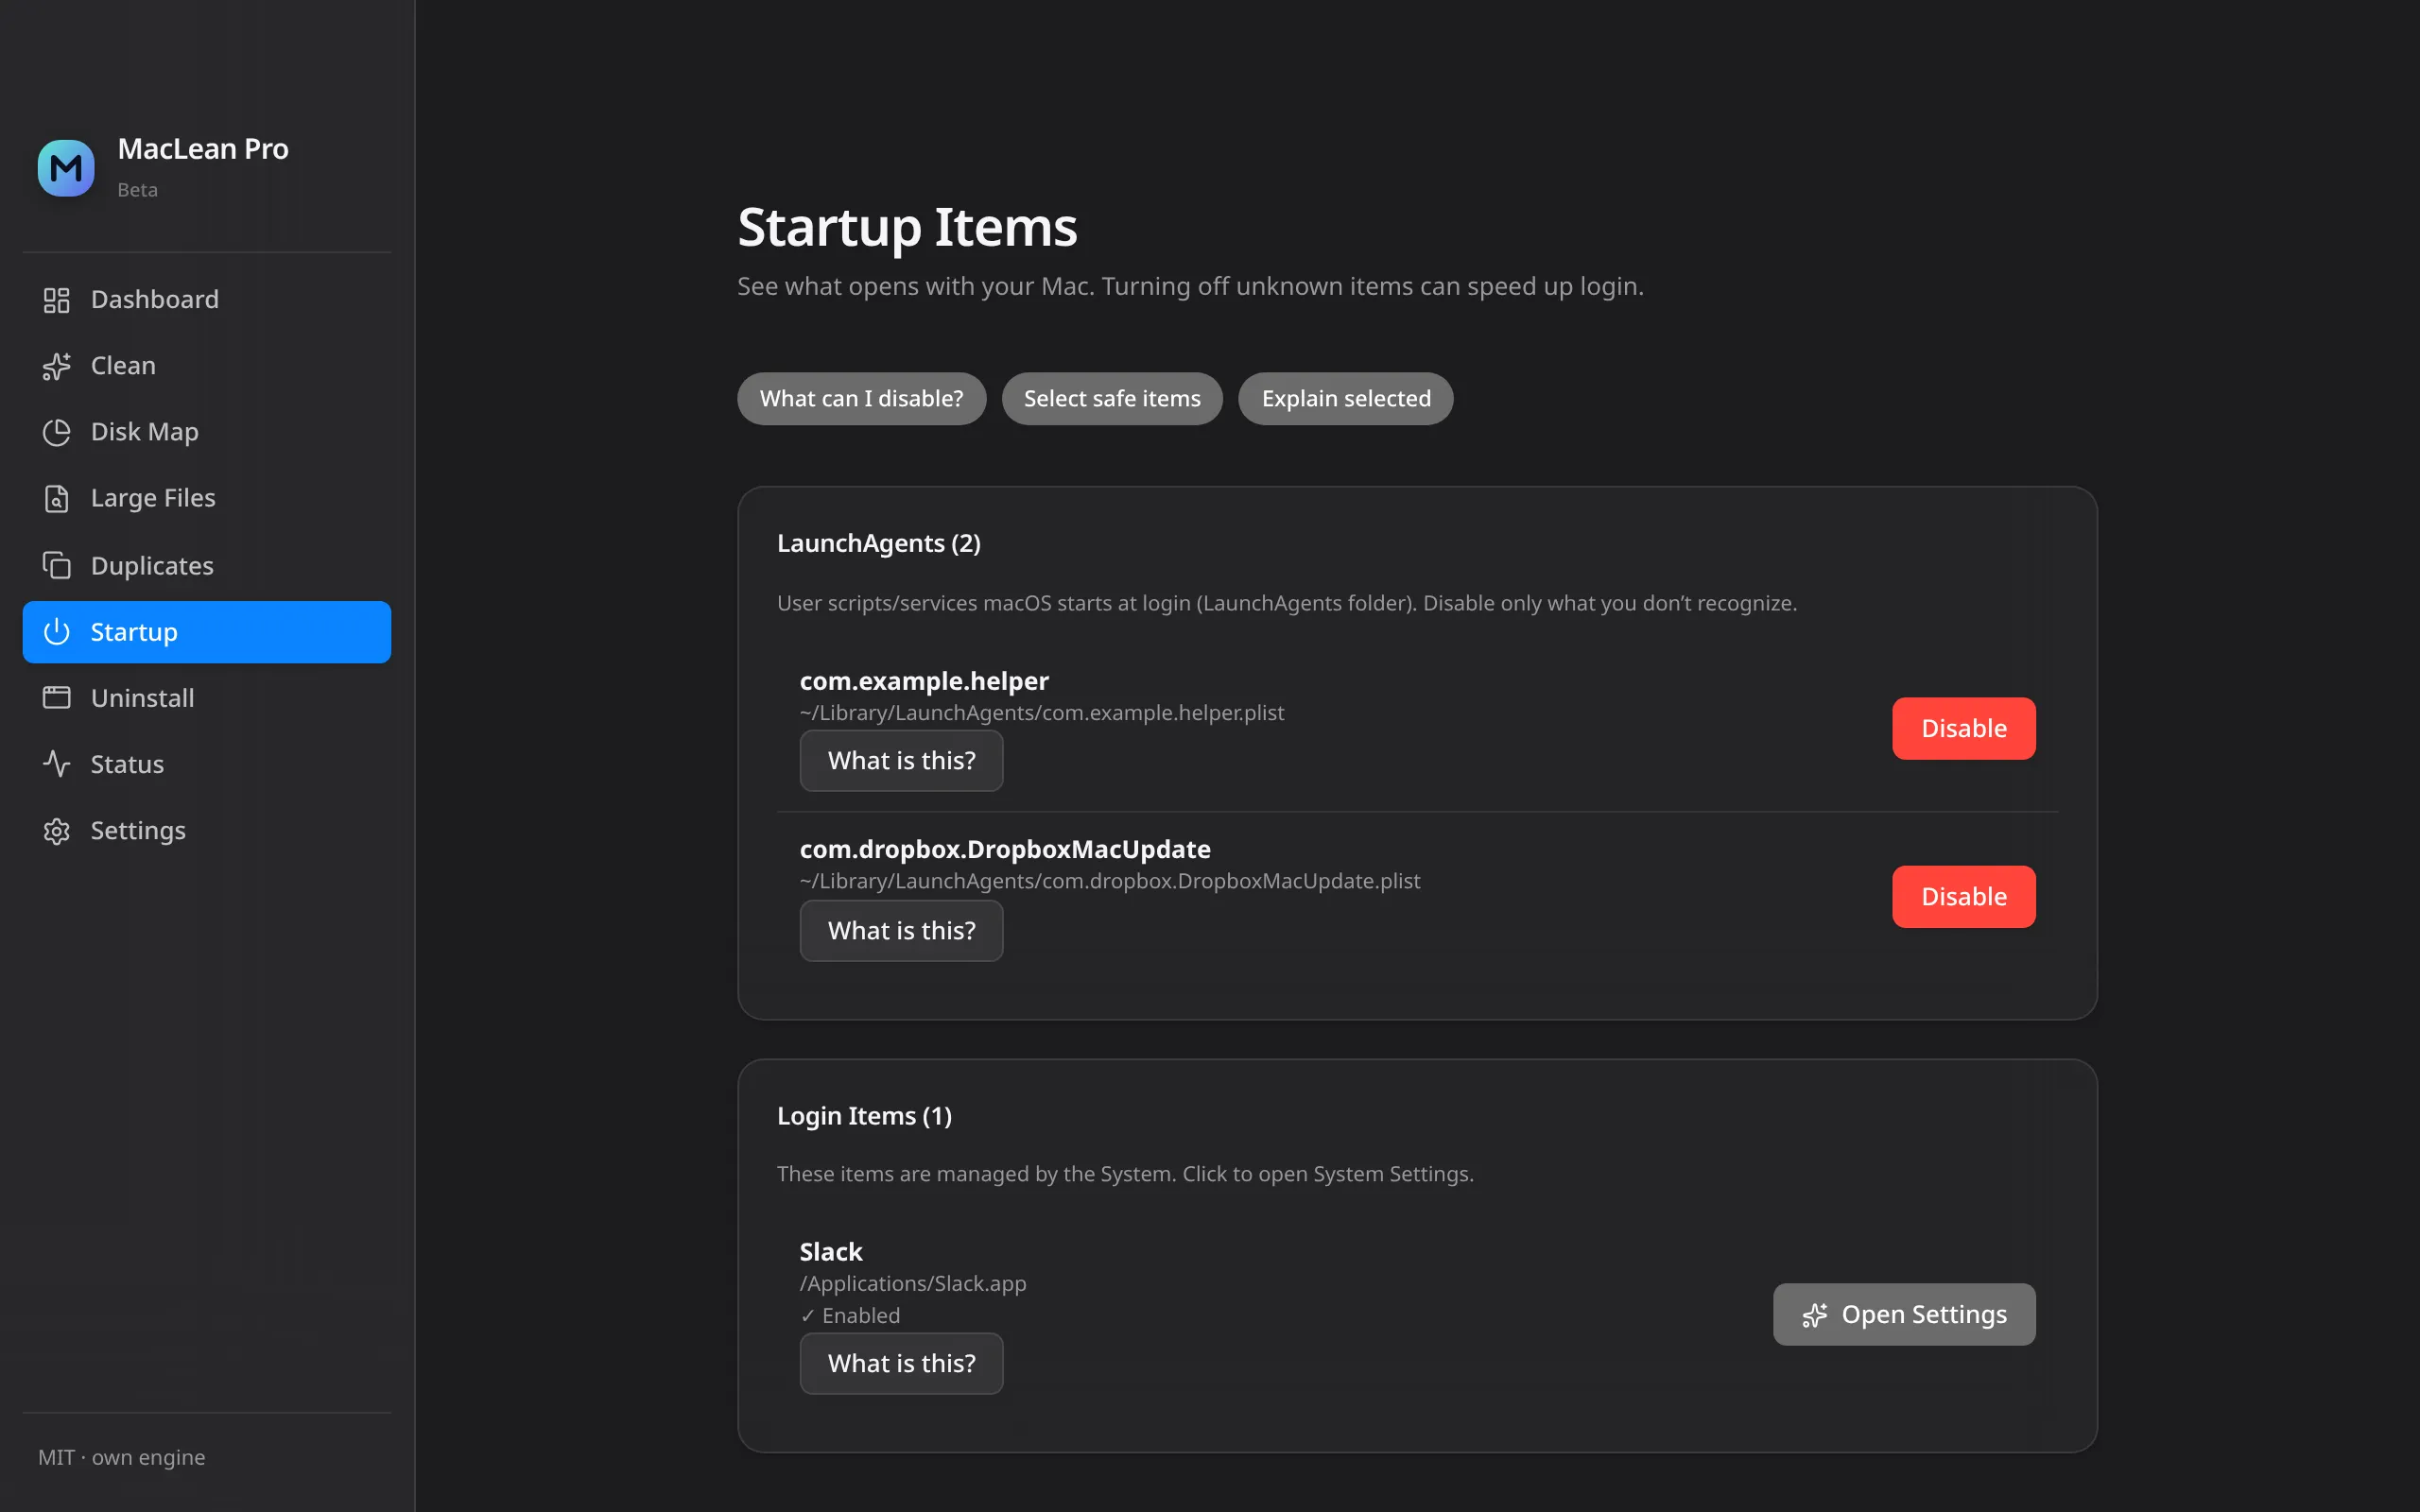Image resolution: width=2420 pixels, height=1512 pixels.
Task: Click the Uninstall window icon
Action: point(57,698)
